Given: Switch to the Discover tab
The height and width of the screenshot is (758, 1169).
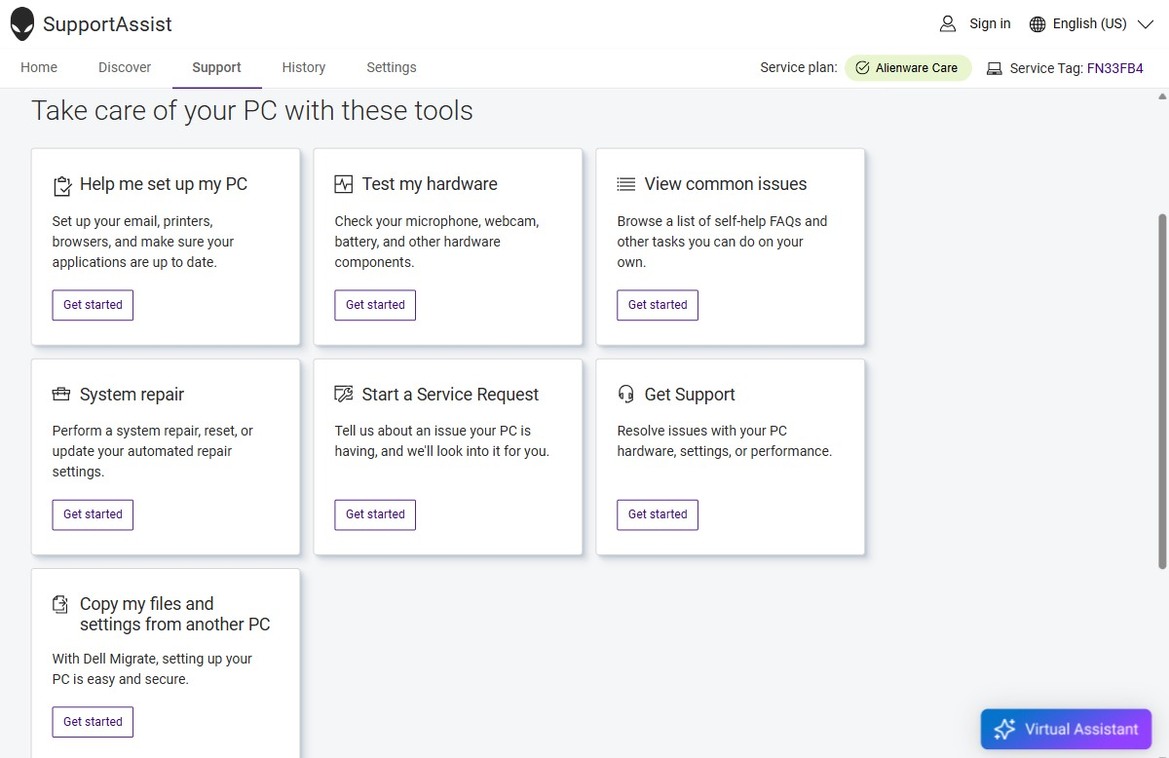Looking at the screenshot, I should pos(124,68).
